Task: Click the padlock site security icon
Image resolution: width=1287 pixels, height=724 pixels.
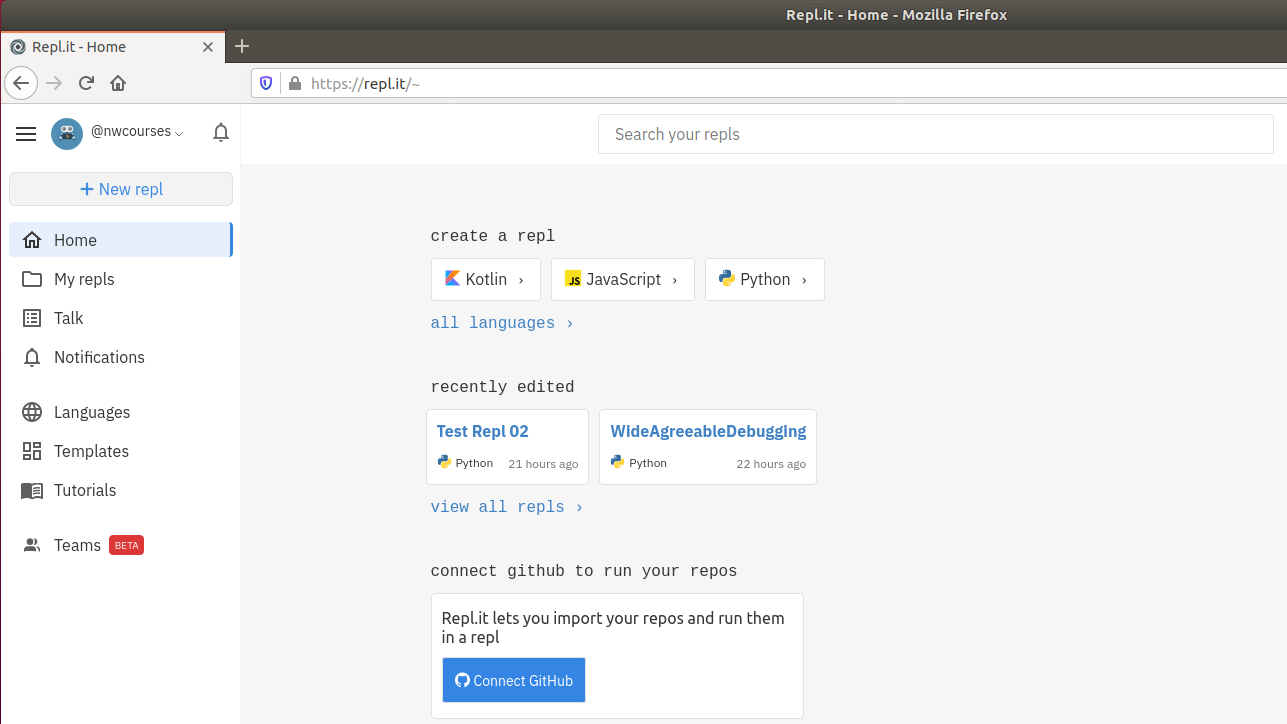Action: coord(294,84)
